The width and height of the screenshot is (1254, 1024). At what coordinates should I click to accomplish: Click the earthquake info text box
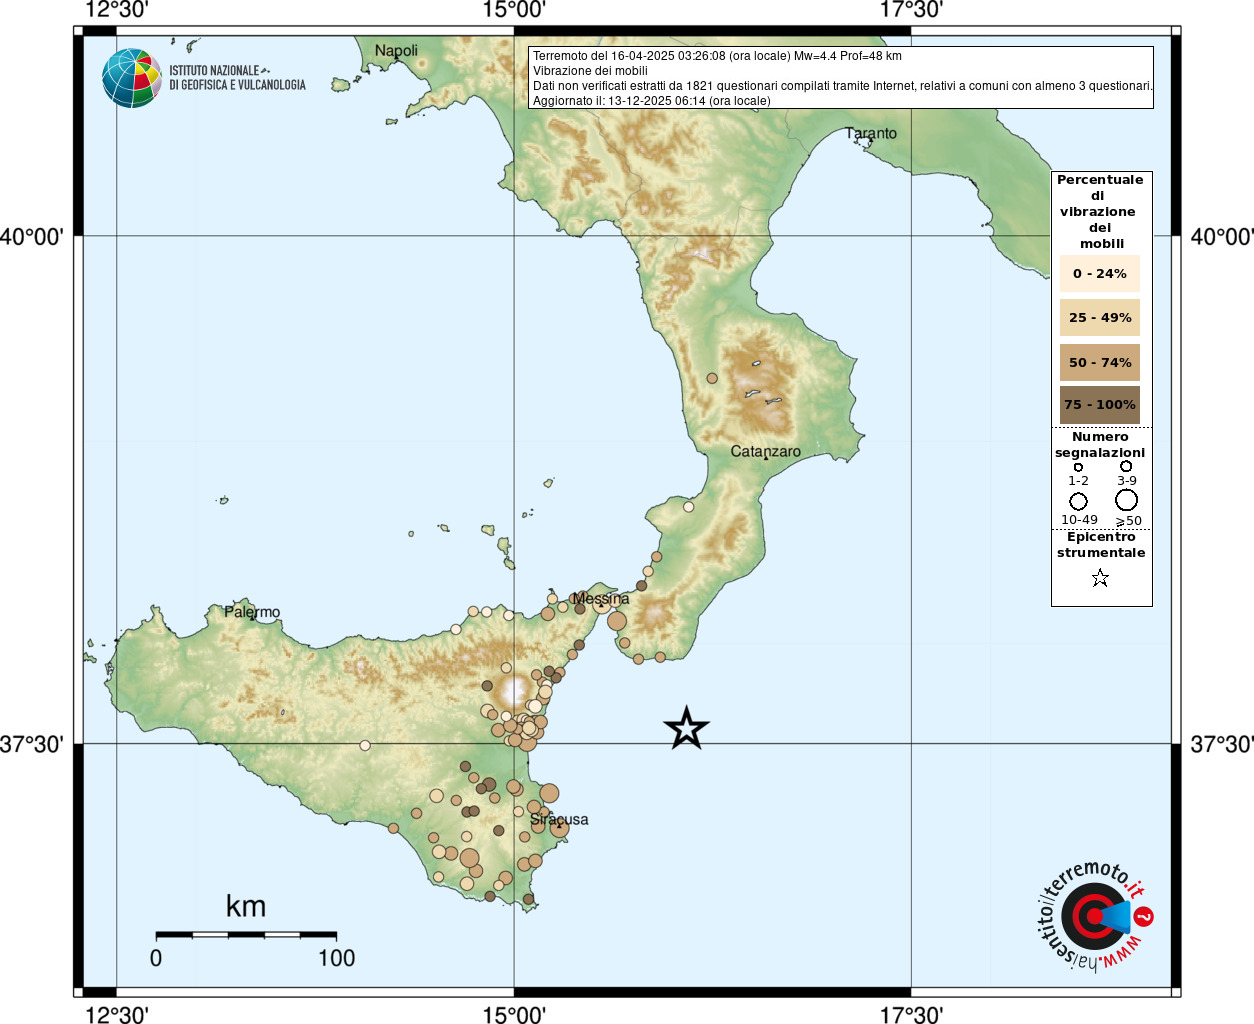pos(841,78)
